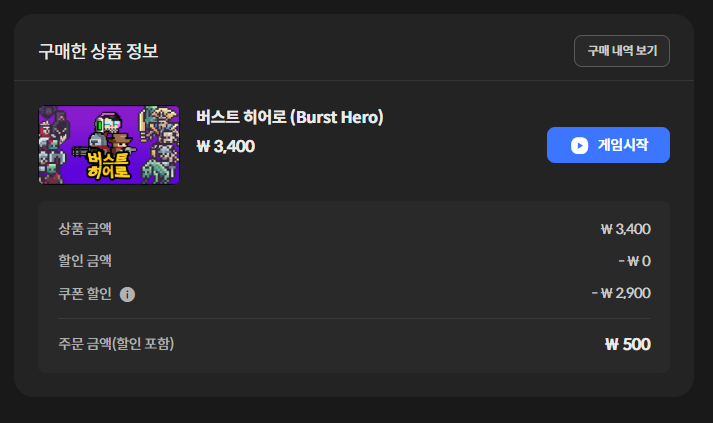The width and height of the screenshot is (713, 423).
Task: Click the - ₩ 2,900 coupon discount value
Action: (x=621, y=293)
